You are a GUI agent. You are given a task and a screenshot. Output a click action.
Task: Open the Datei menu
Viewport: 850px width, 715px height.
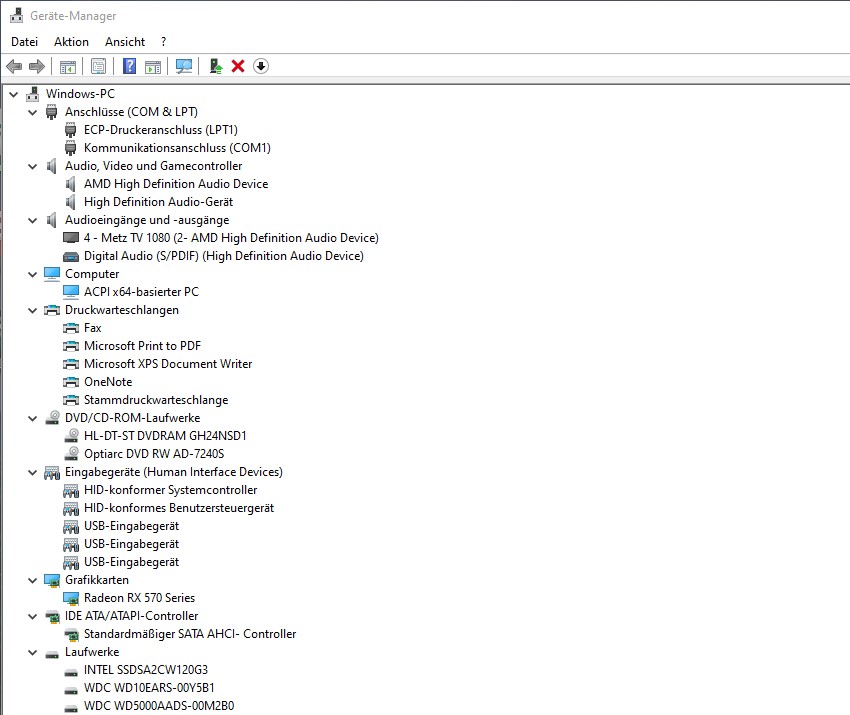(x=24, y=42)
